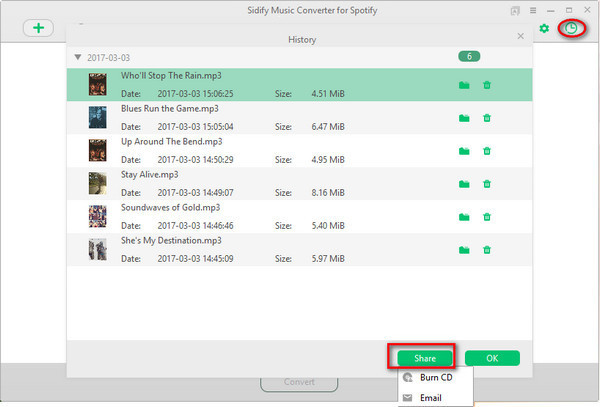600x407 pixels.
Task: Choose Email from Share menu
Action: (x=435, y=398)
